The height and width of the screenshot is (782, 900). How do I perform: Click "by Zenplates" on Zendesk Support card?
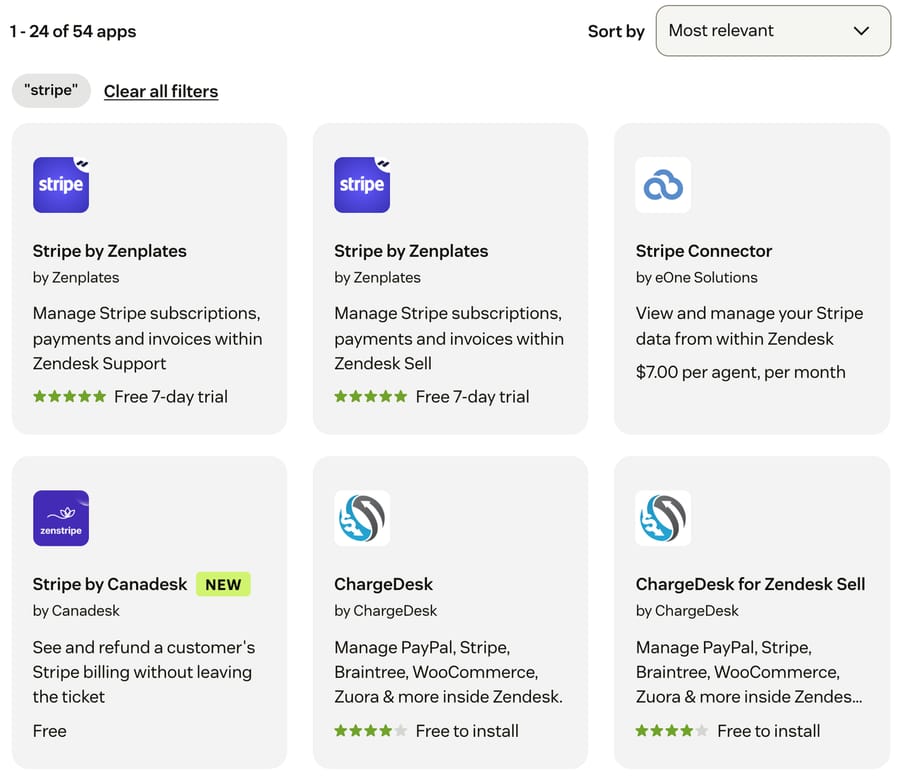tap(76, 277)
